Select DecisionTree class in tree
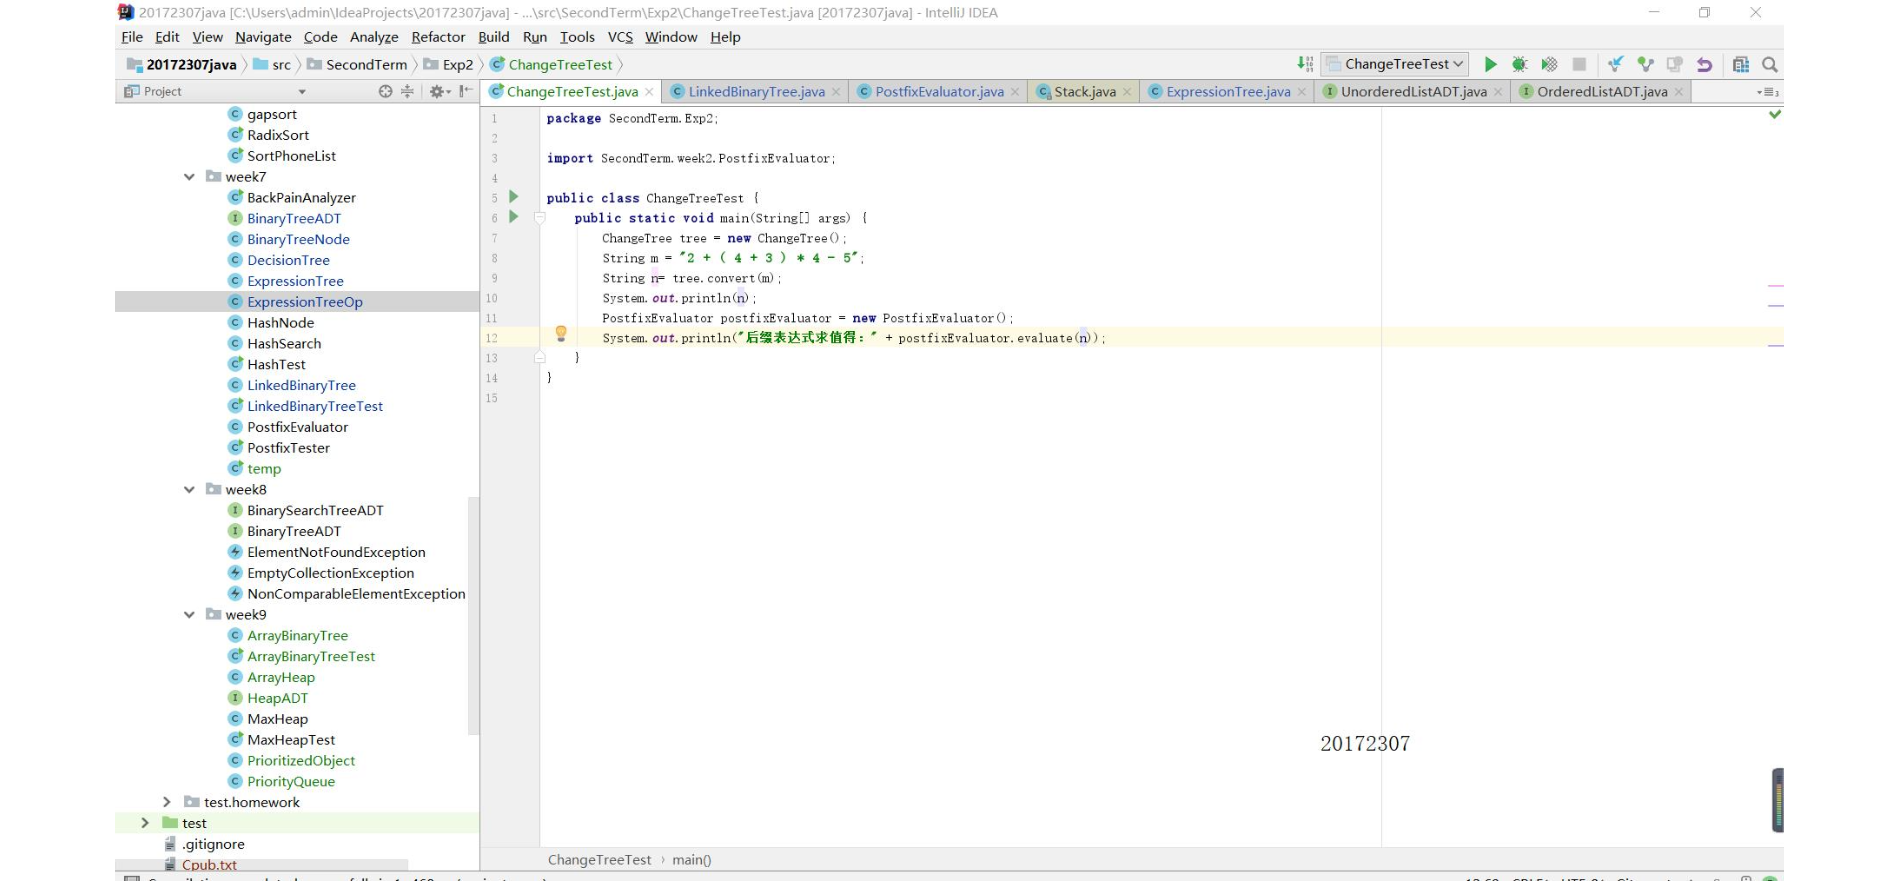This screenshot has width=1899, height=881. coord(288,260)
